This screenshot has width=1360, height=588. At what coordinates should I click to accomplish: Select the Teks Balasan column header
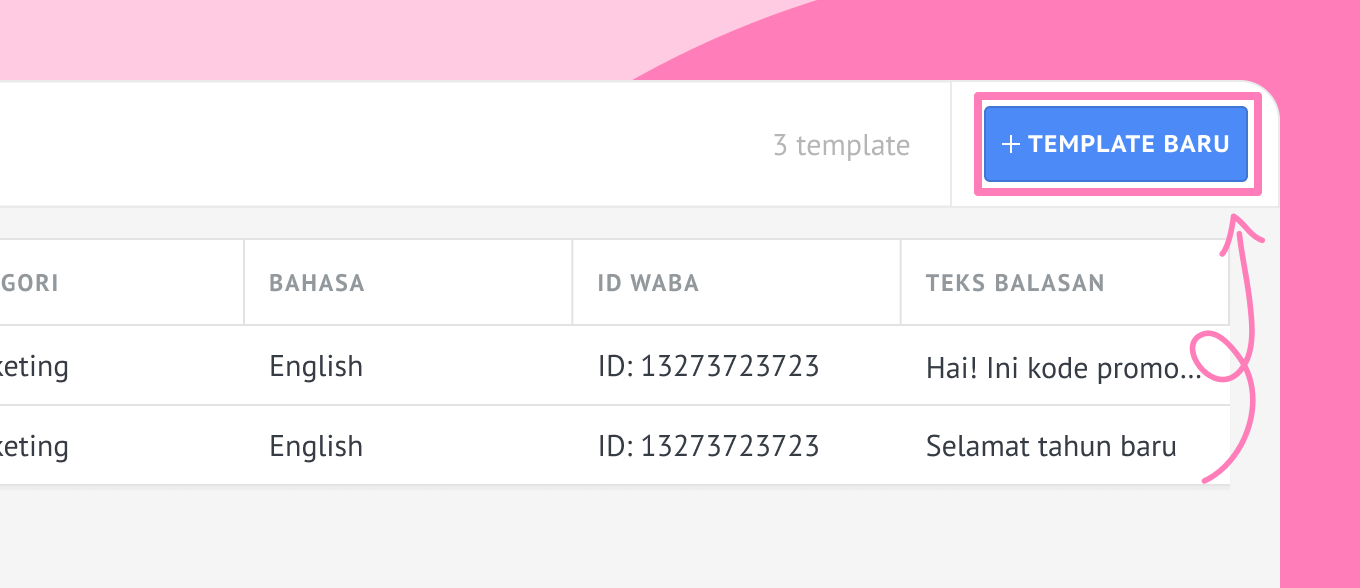tap(1015, 283)
